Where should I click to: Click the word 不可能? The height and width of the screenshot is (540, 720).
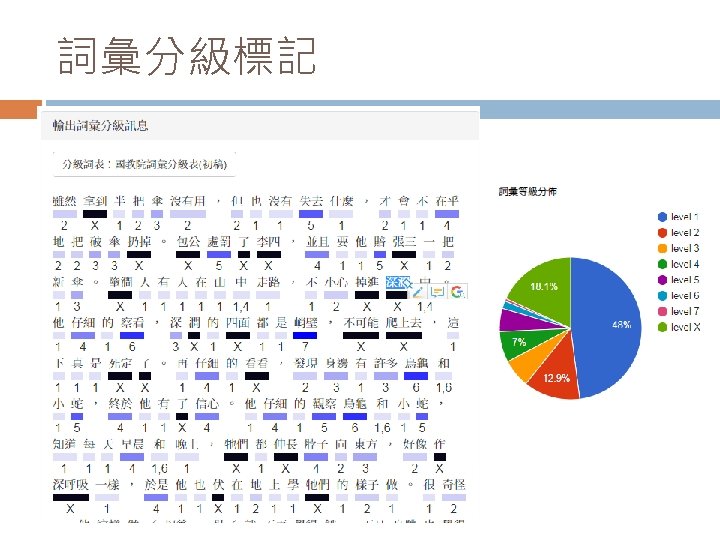361,322
